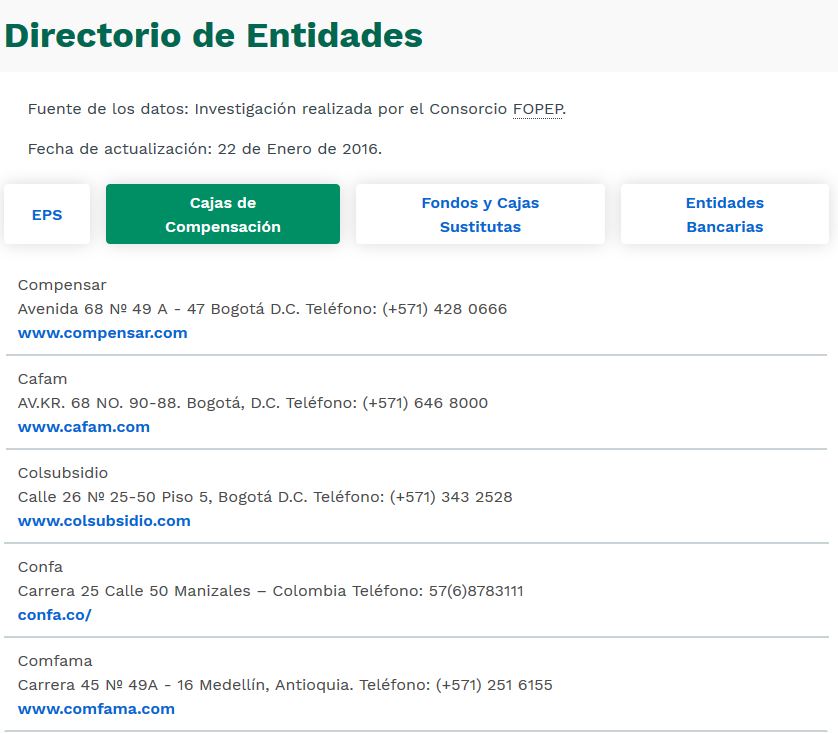
Task: Go to www.comfama.com link
Action: click(96, 709)
